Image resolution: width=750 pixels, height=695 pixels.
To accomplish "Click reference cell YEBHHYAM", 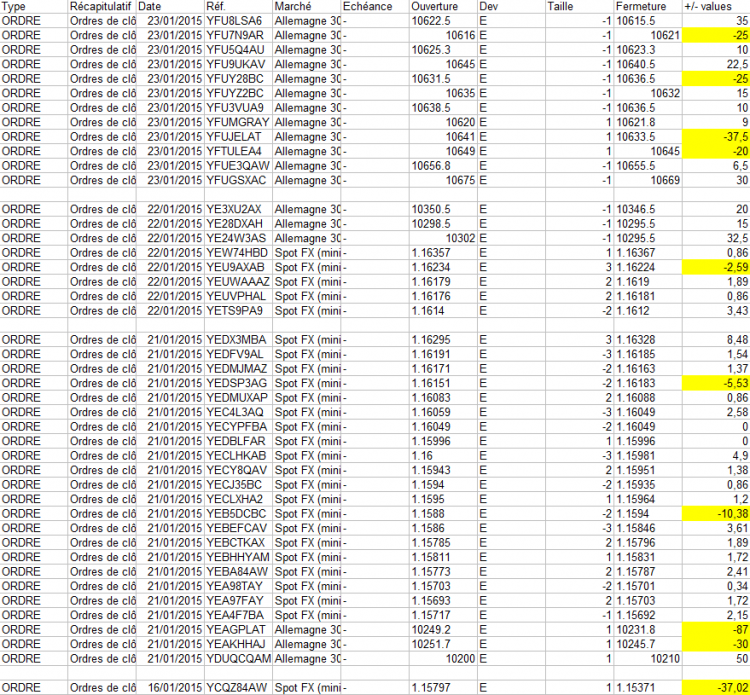I will click(x=239, y=558).
